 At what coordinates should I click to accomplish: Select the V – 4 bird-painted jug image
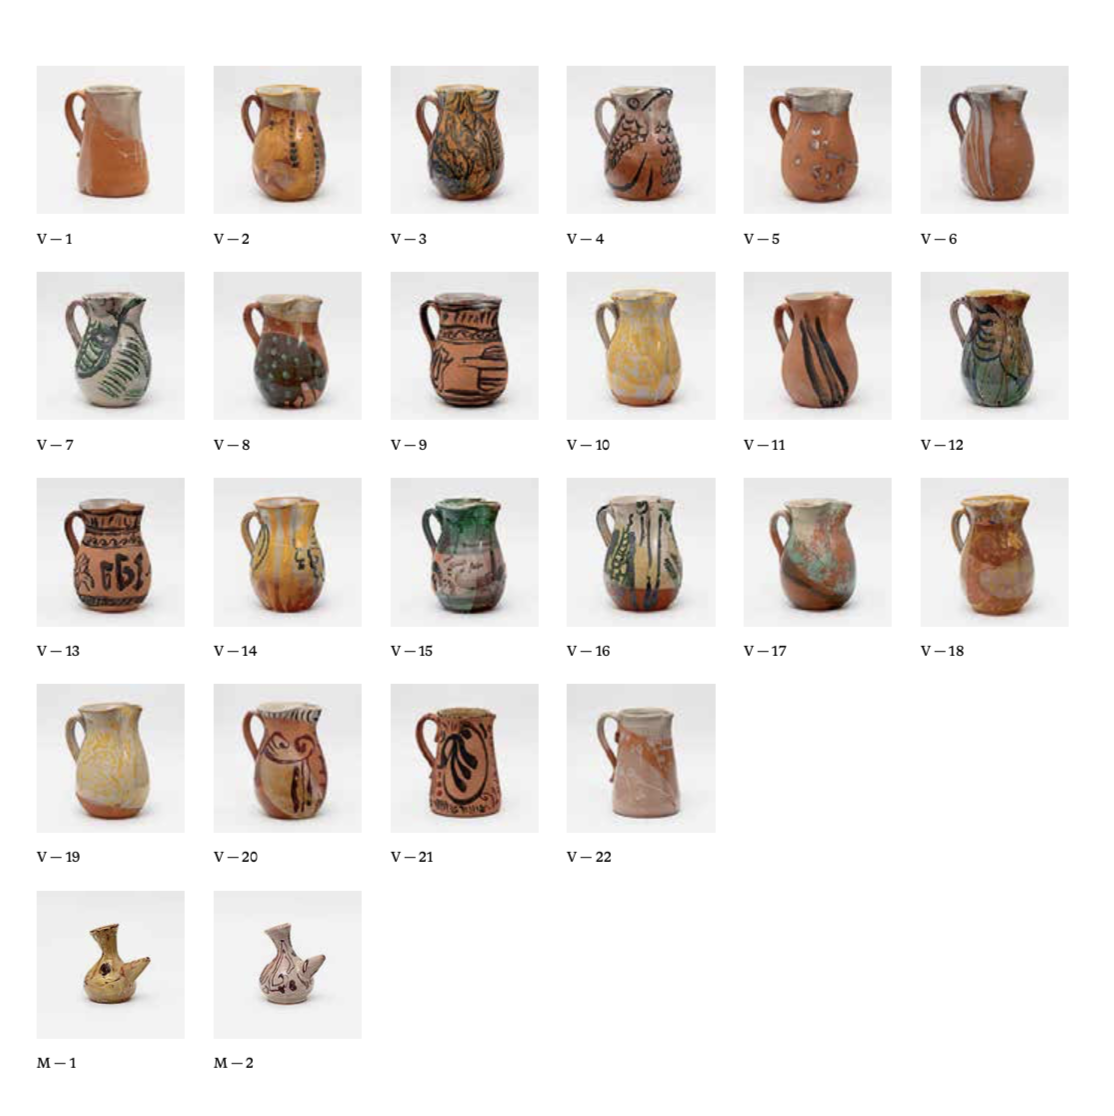tap(641, 140)
